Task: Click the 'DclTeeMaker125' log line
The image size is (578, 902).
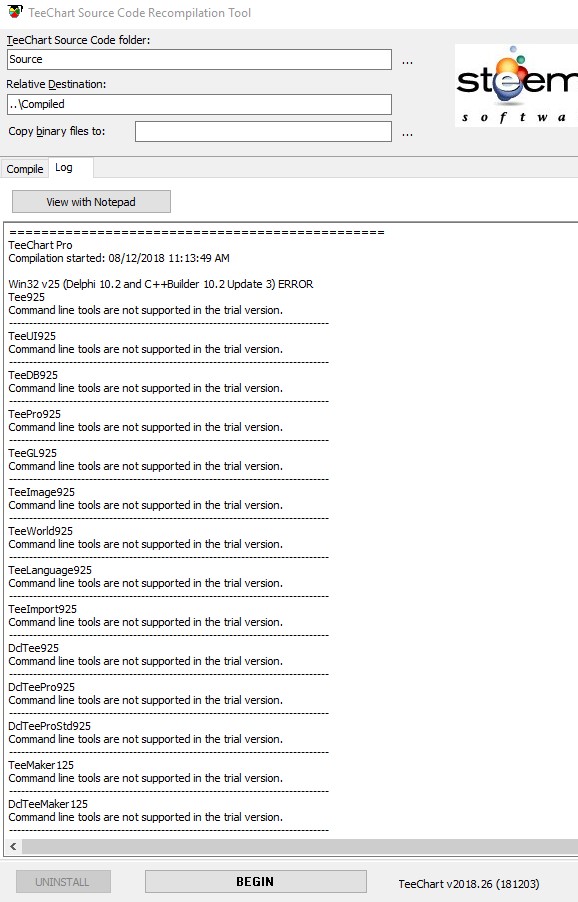Action: click(48, 804)
